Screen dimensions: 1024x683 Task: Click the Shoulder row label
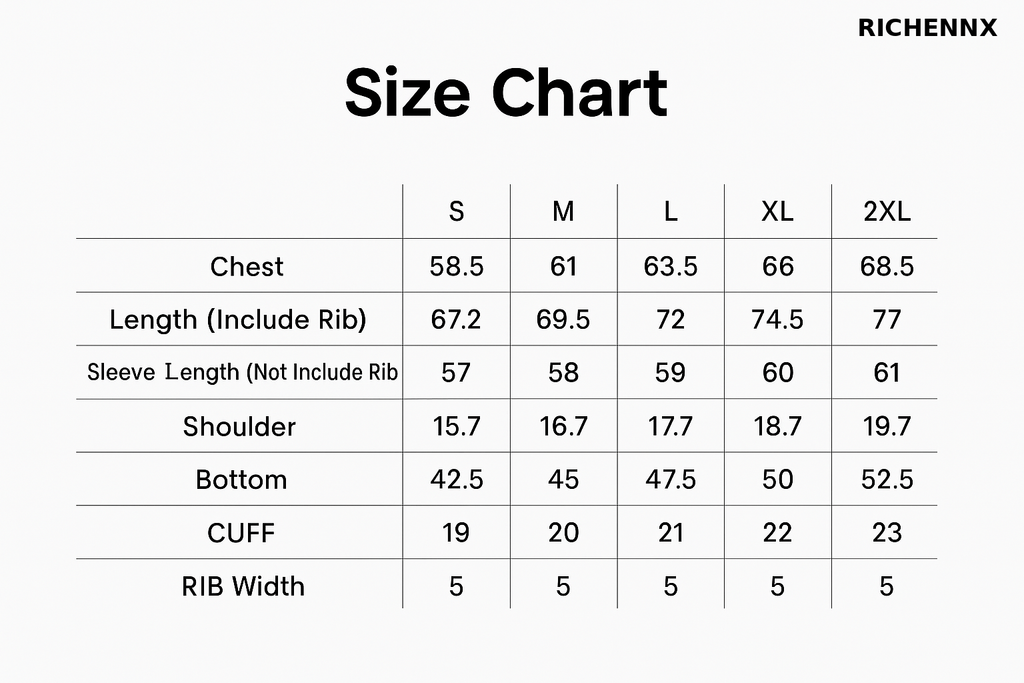(x=239, y=426)
